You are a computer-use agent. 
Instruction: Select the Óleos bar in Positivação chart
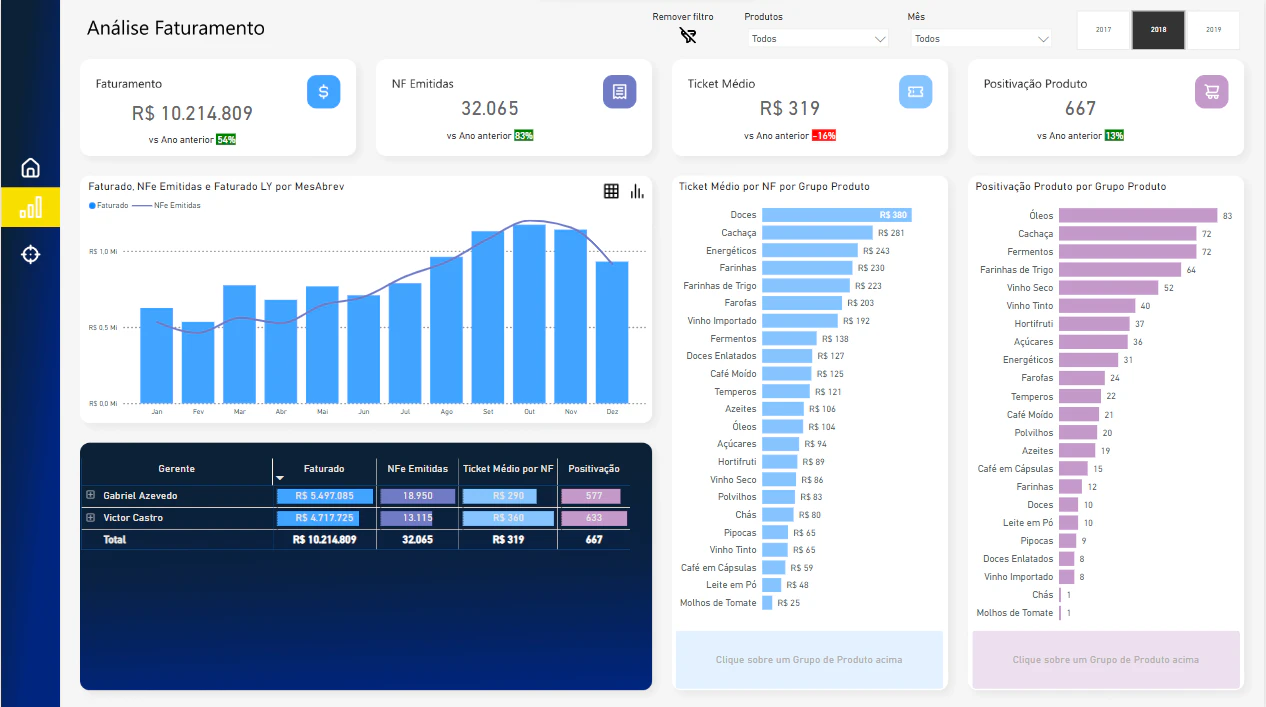tap(1138, 216)
